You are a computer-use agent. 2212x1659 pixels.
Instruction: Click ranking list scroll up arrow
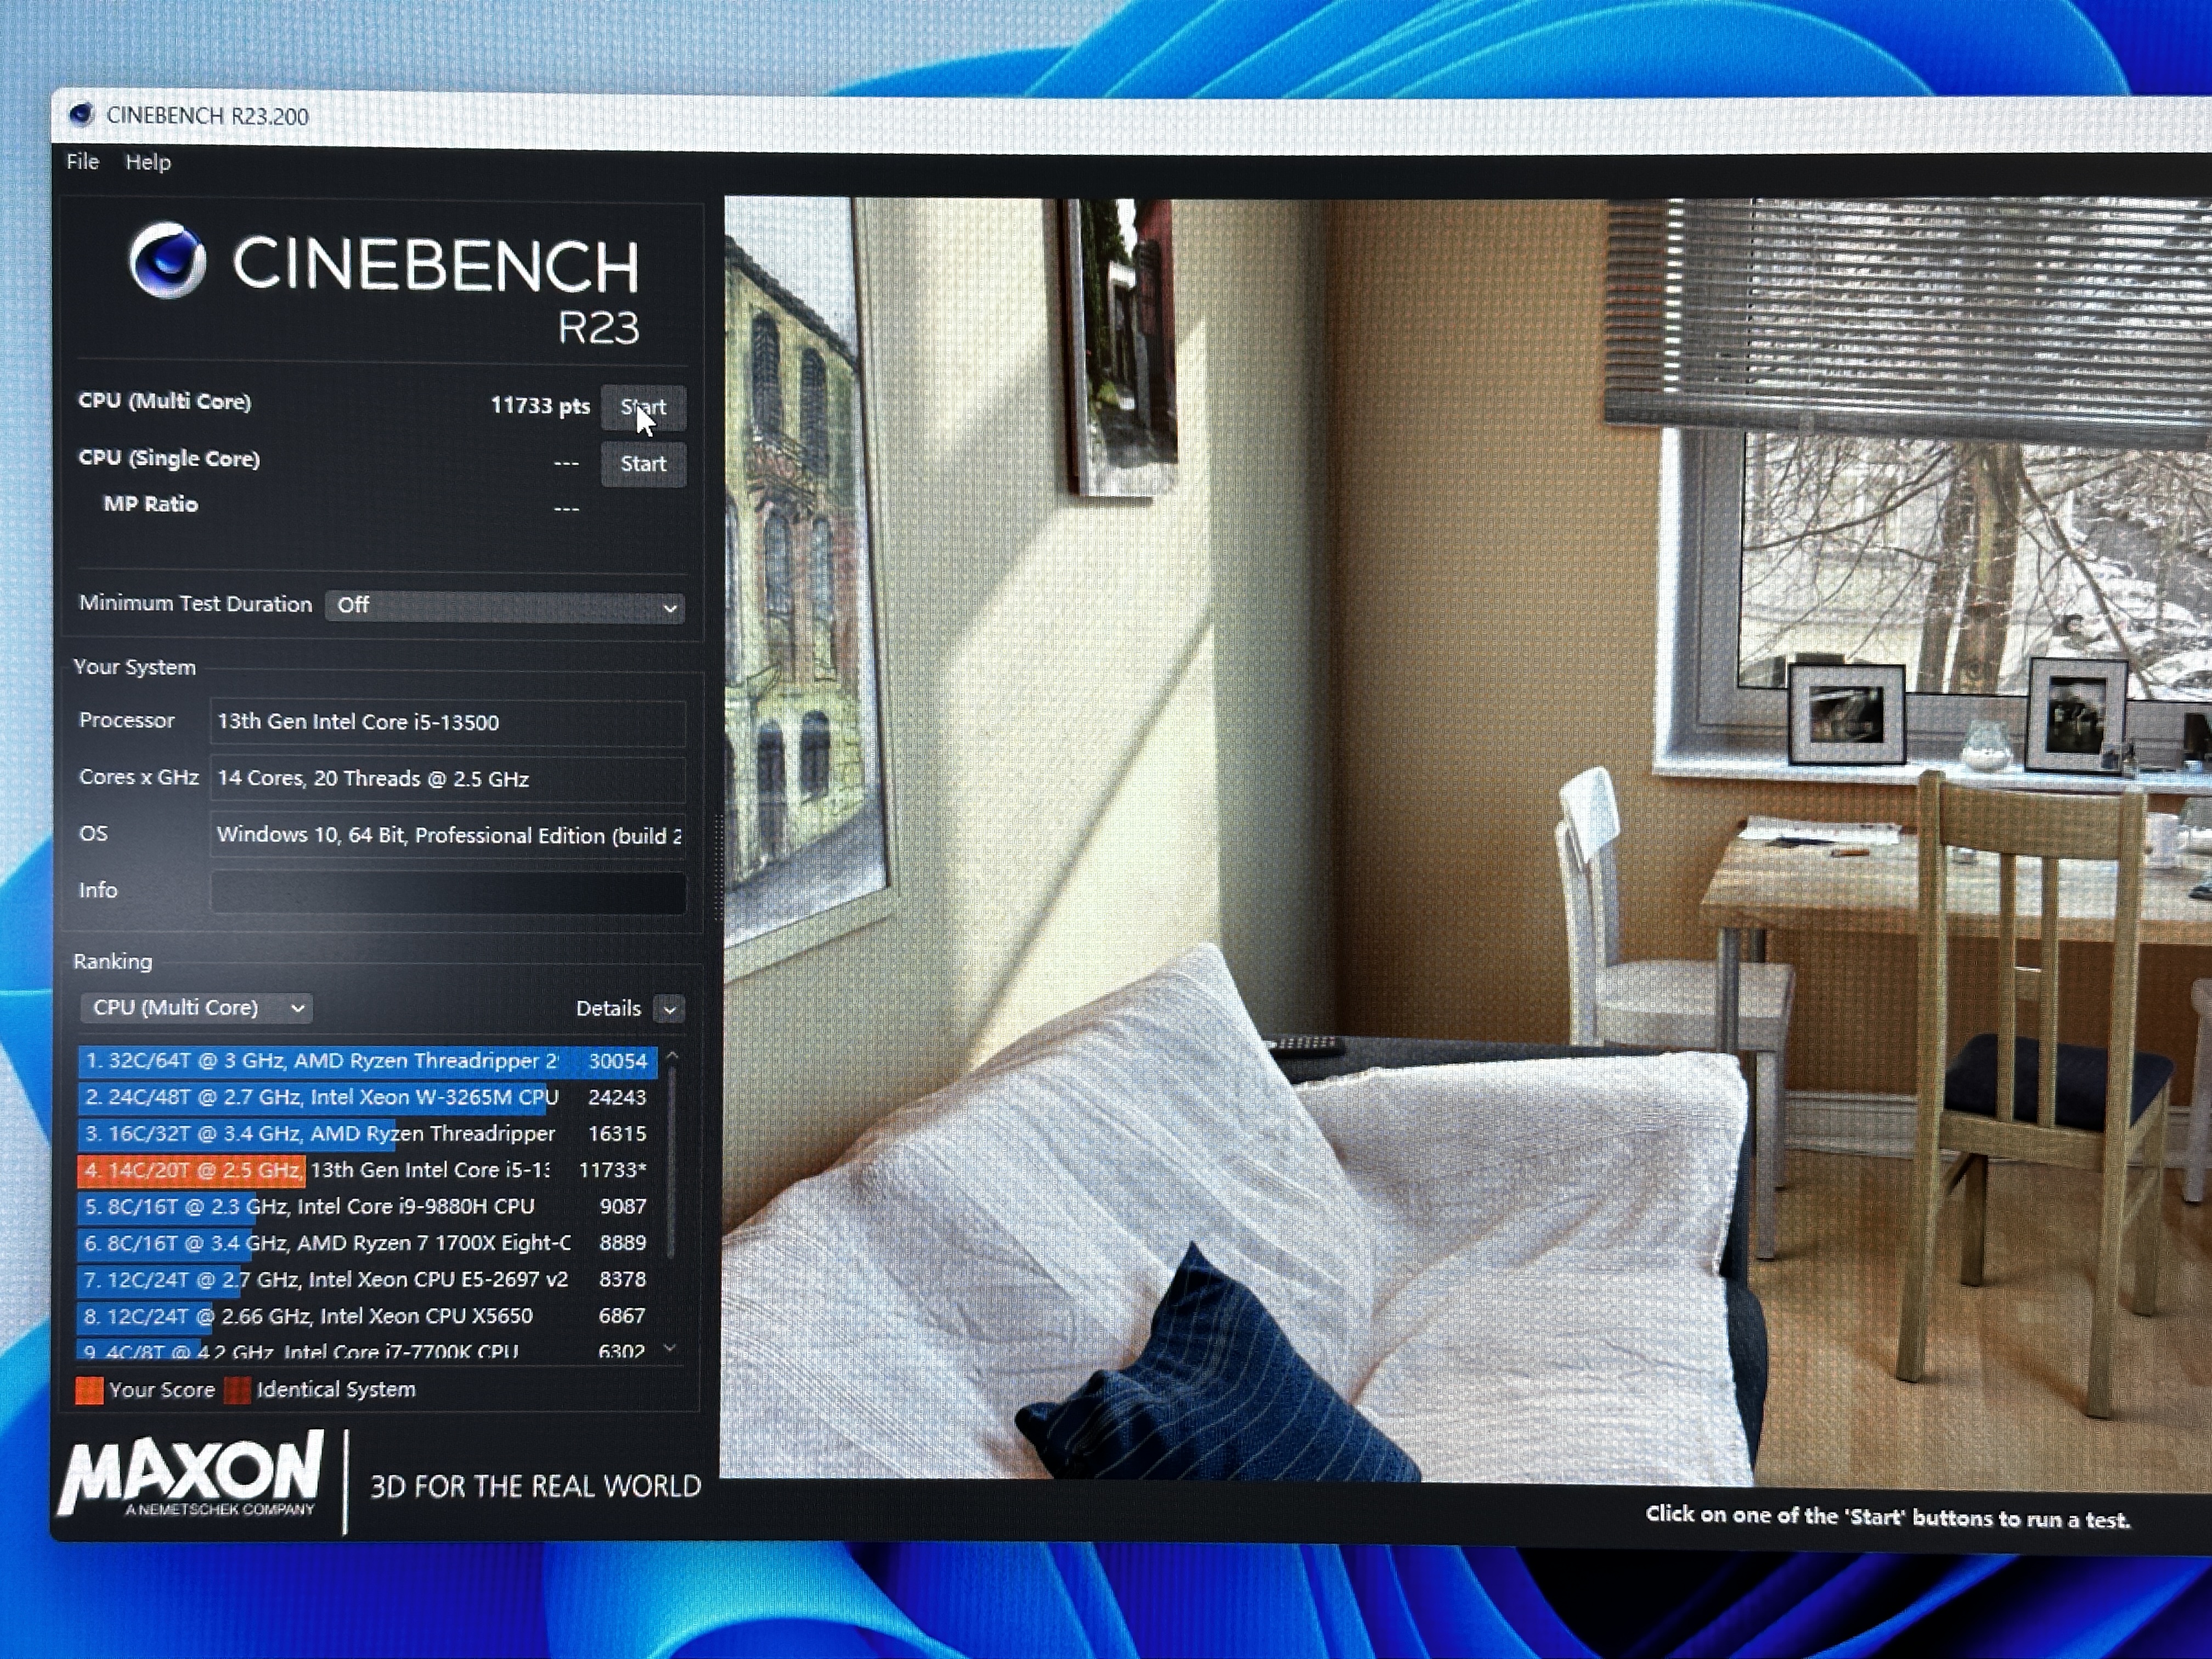point(672,1056)
